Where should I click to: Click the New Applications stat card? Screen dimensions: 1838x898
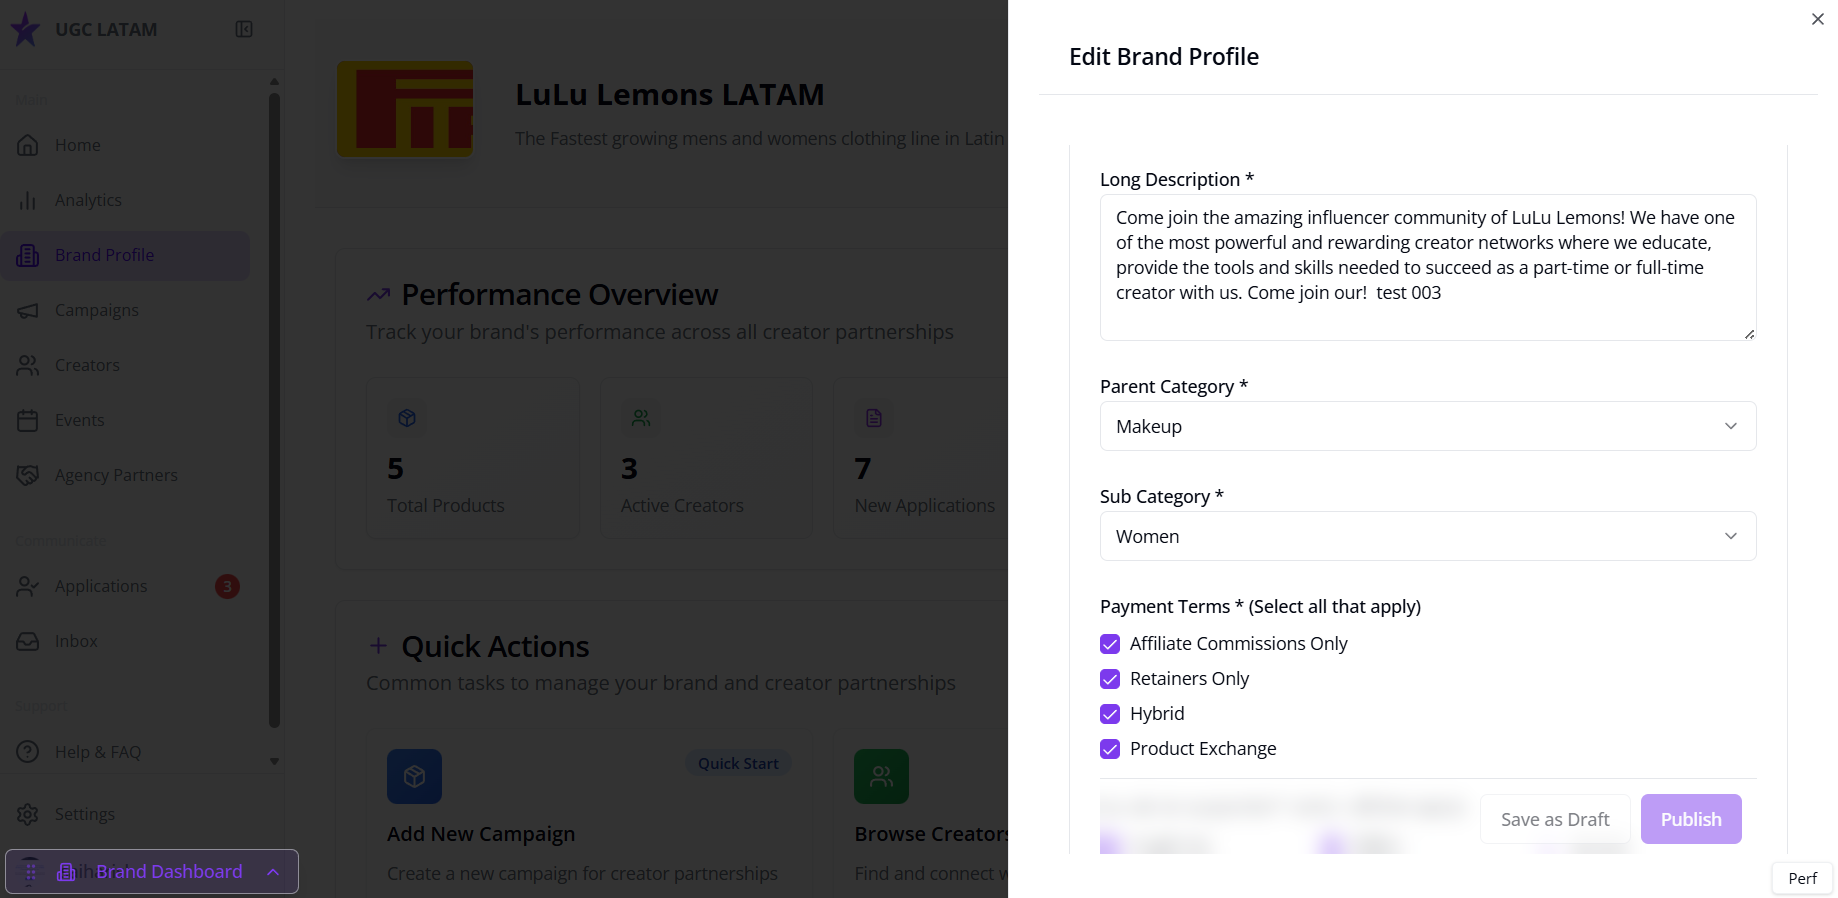pyautogui.click(x=920, y=458)
